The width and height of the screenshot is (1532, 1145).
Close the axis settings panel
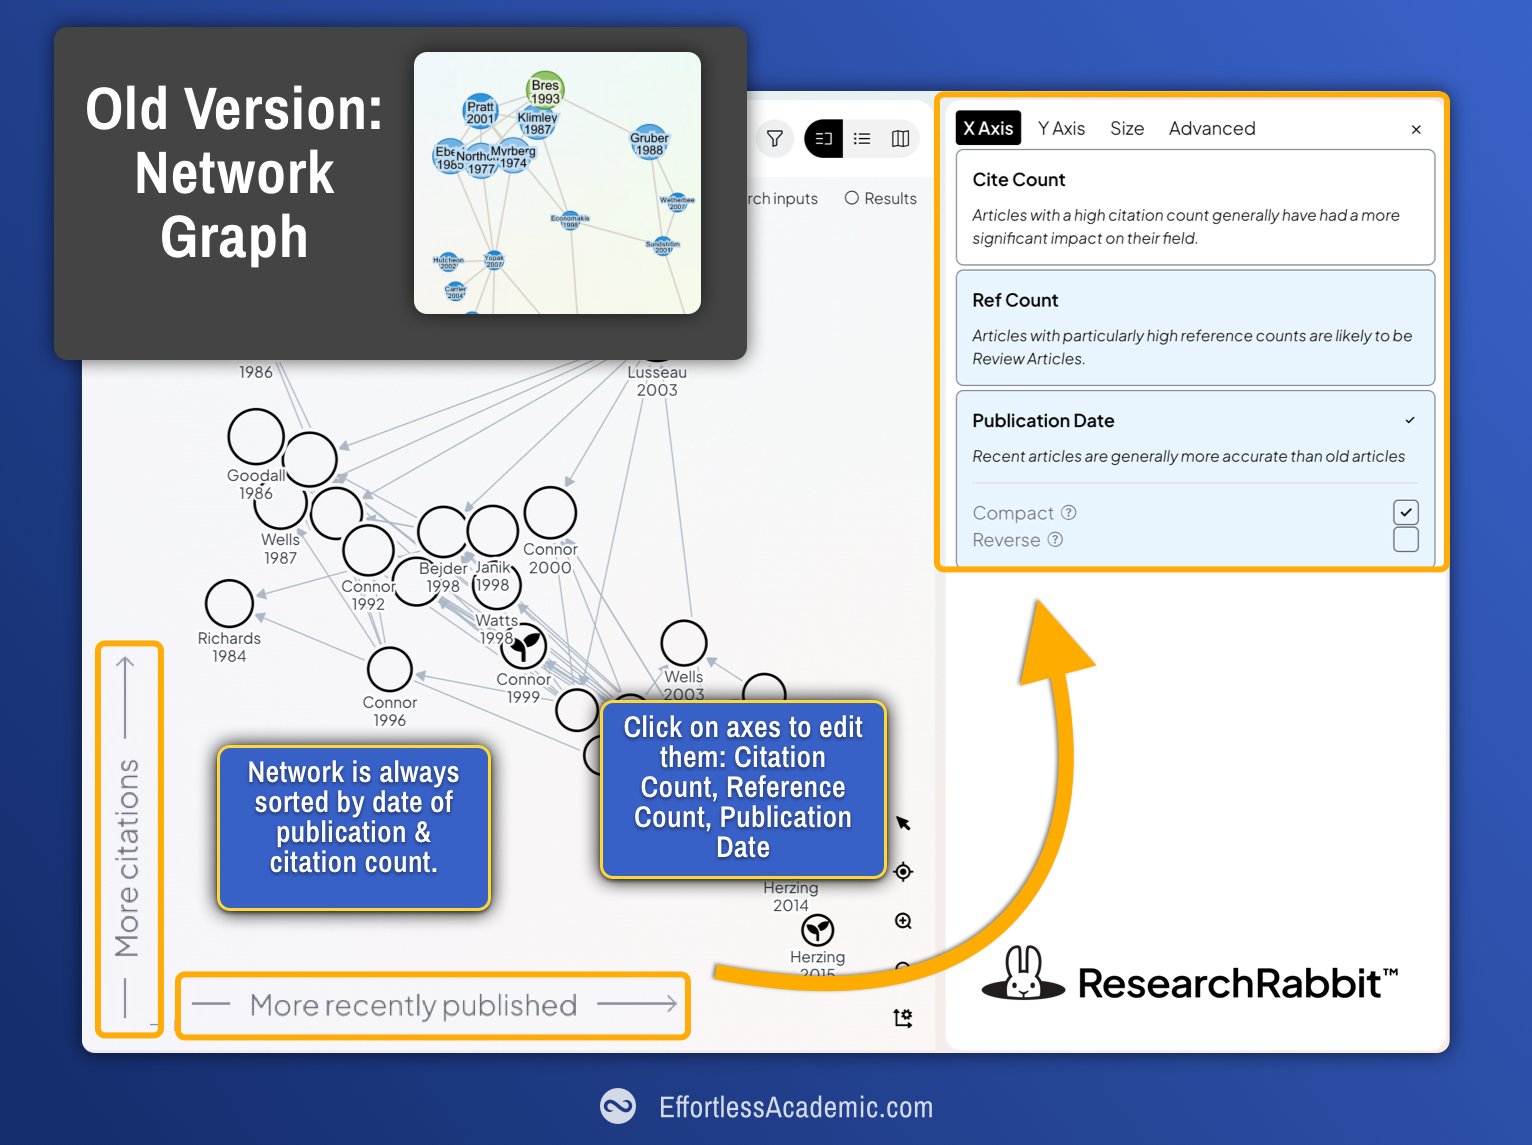pyautogui.click(x=1416, y=129)
